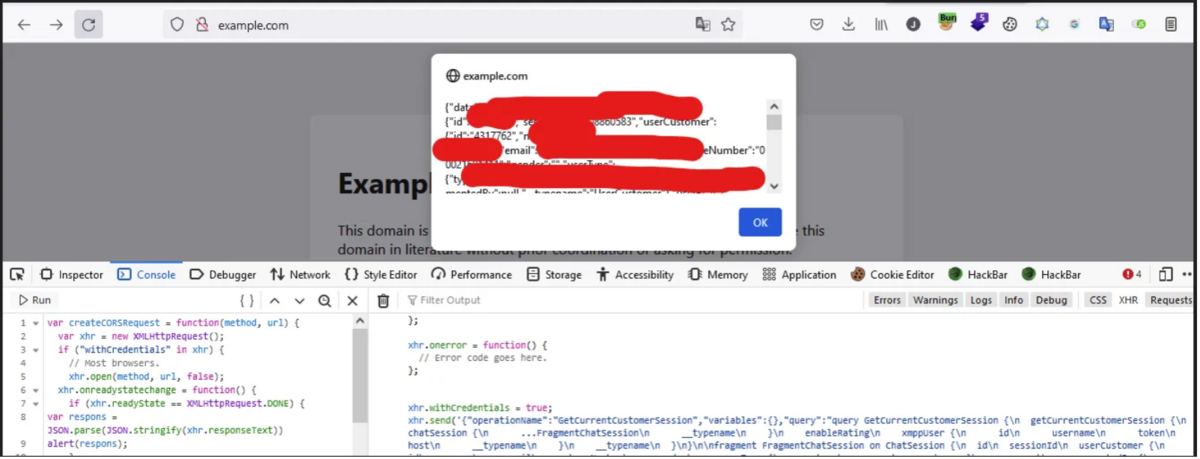Toggle the XHR filter
This screenshot has width=1200, height=459.
coord(1128,300)
